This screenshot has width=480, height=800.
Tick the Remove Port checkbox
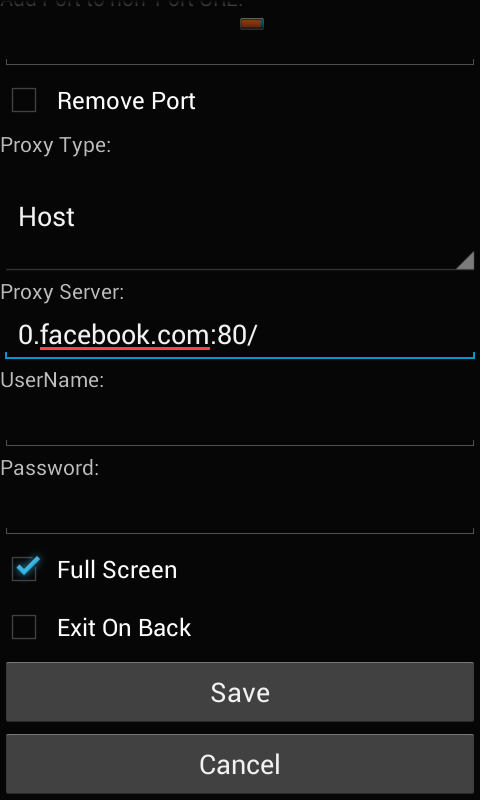point(24,100)
